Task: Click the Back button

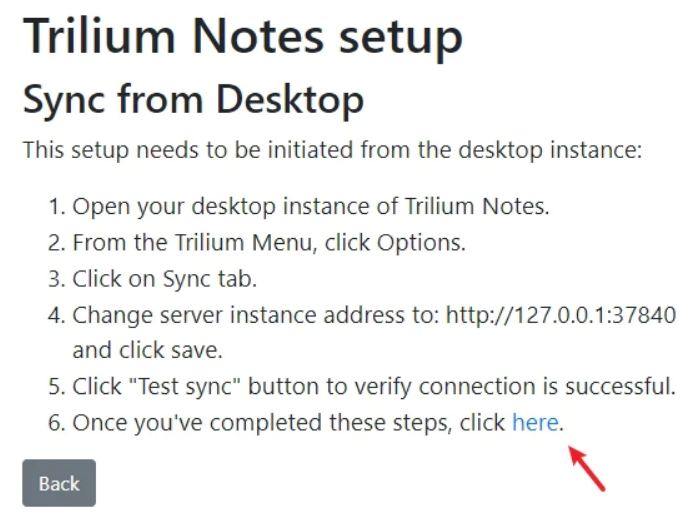Action: [x=58, y=483]
